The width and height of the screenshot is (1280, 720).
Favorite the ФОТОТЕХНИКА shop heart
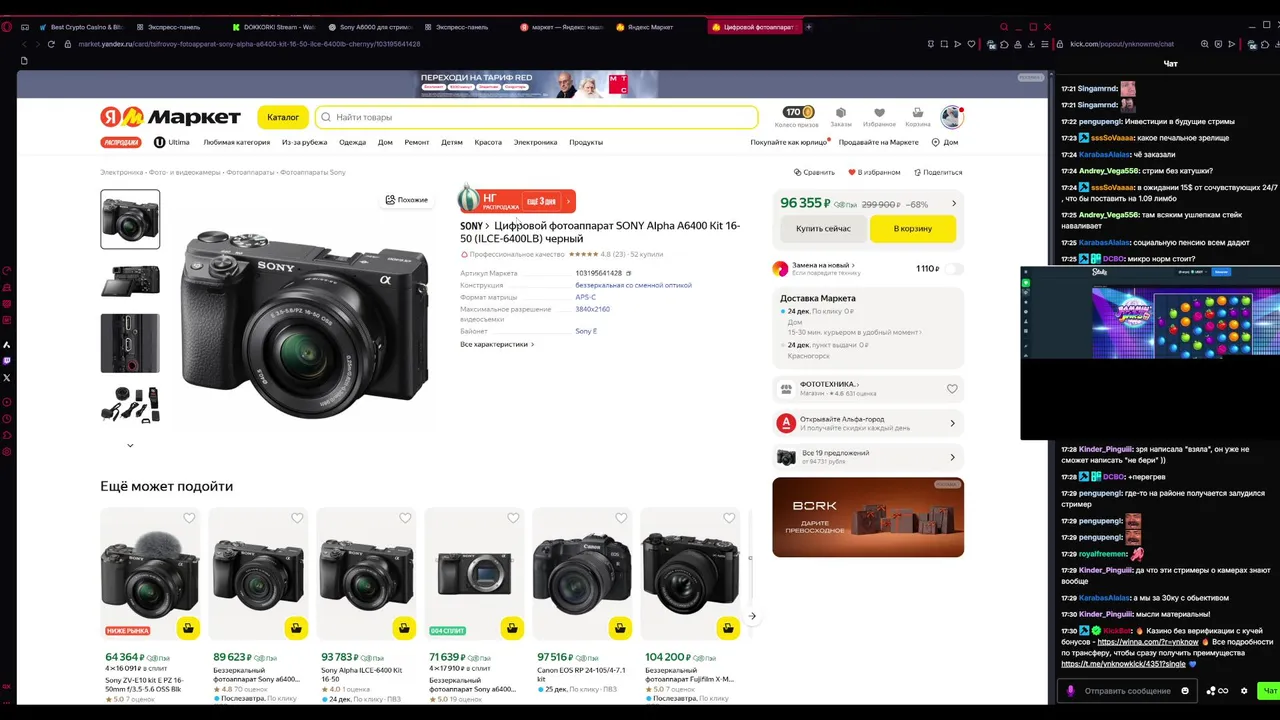click(x=952, y=389)
